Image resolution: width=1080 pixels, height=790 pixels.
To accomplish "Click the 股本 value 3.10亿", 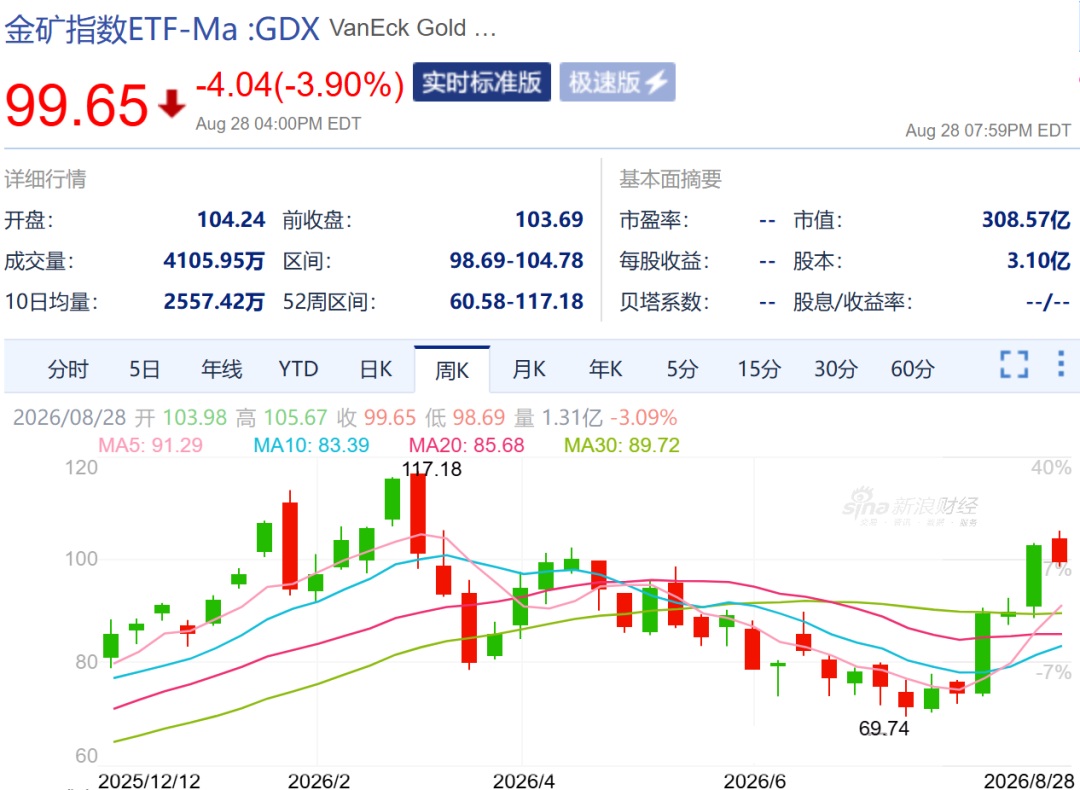I will coord(1039,260).
